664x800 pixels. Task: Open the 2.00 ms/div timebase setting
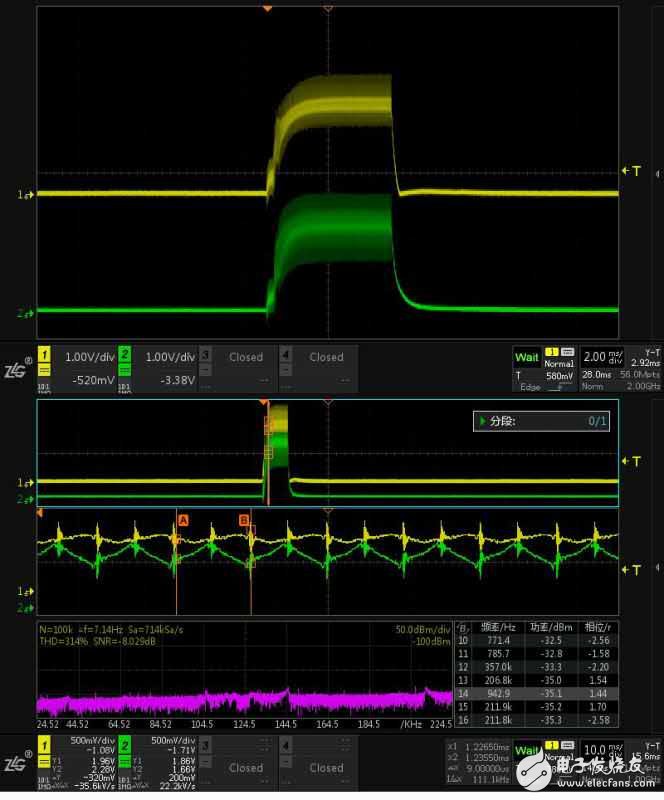[x=600, y=358]
